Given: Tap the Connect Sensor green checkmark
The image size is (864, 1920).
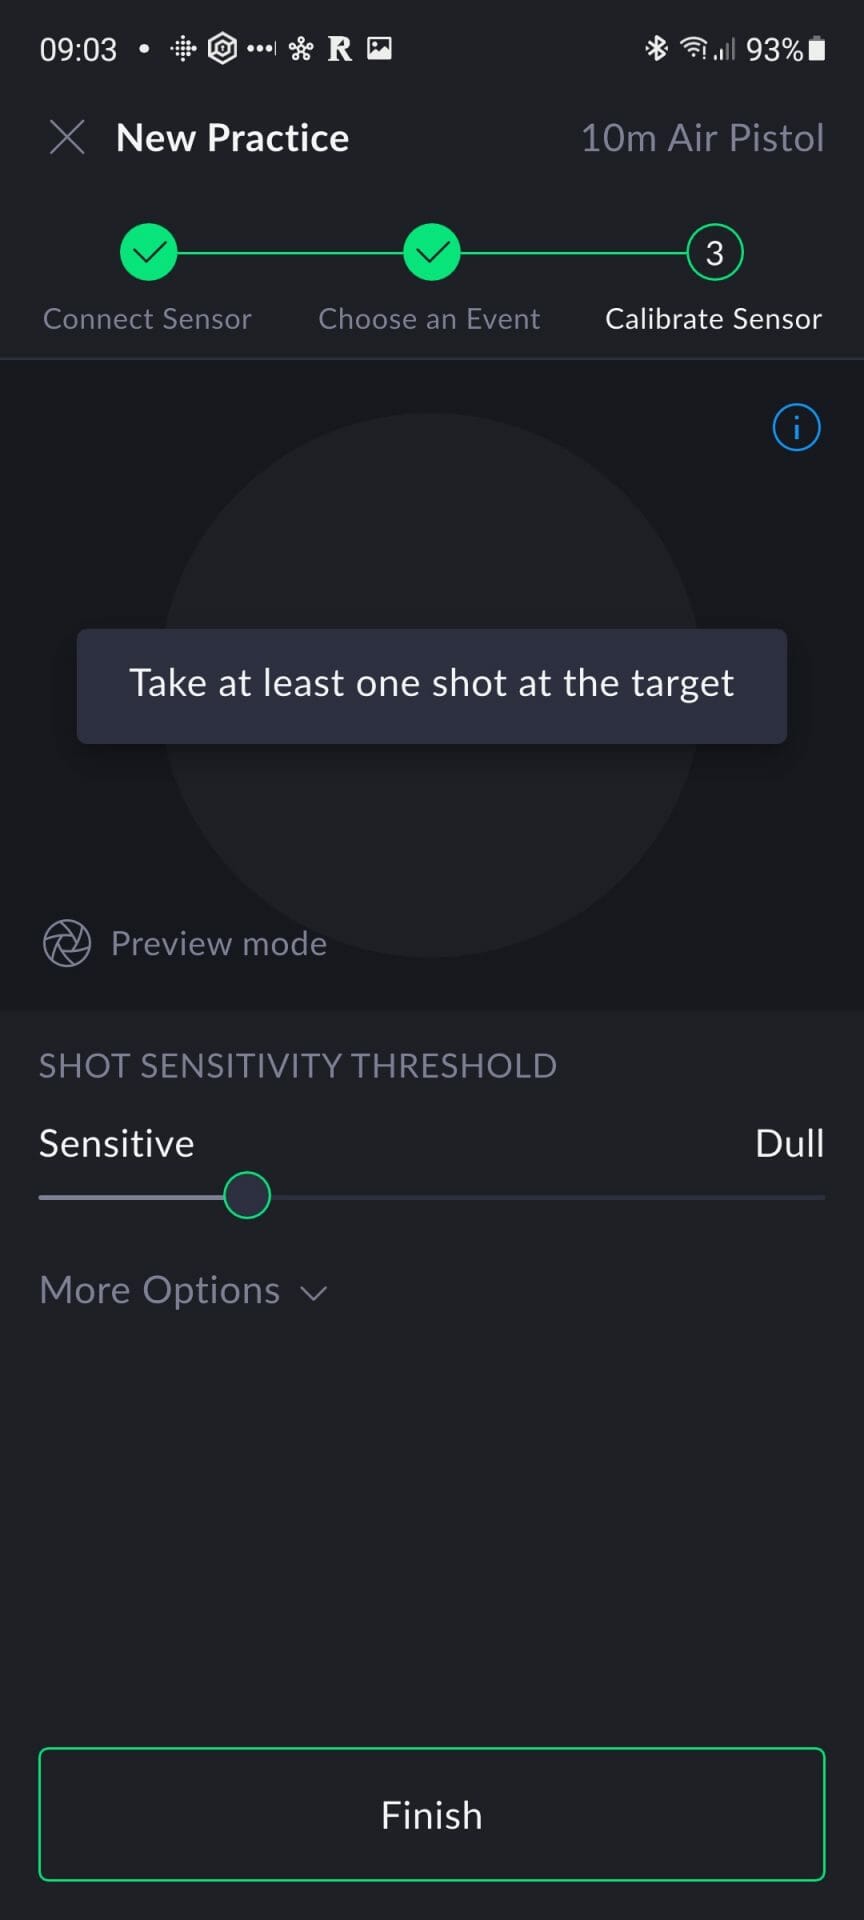Looking at the screenshot, I should (148, 253).
